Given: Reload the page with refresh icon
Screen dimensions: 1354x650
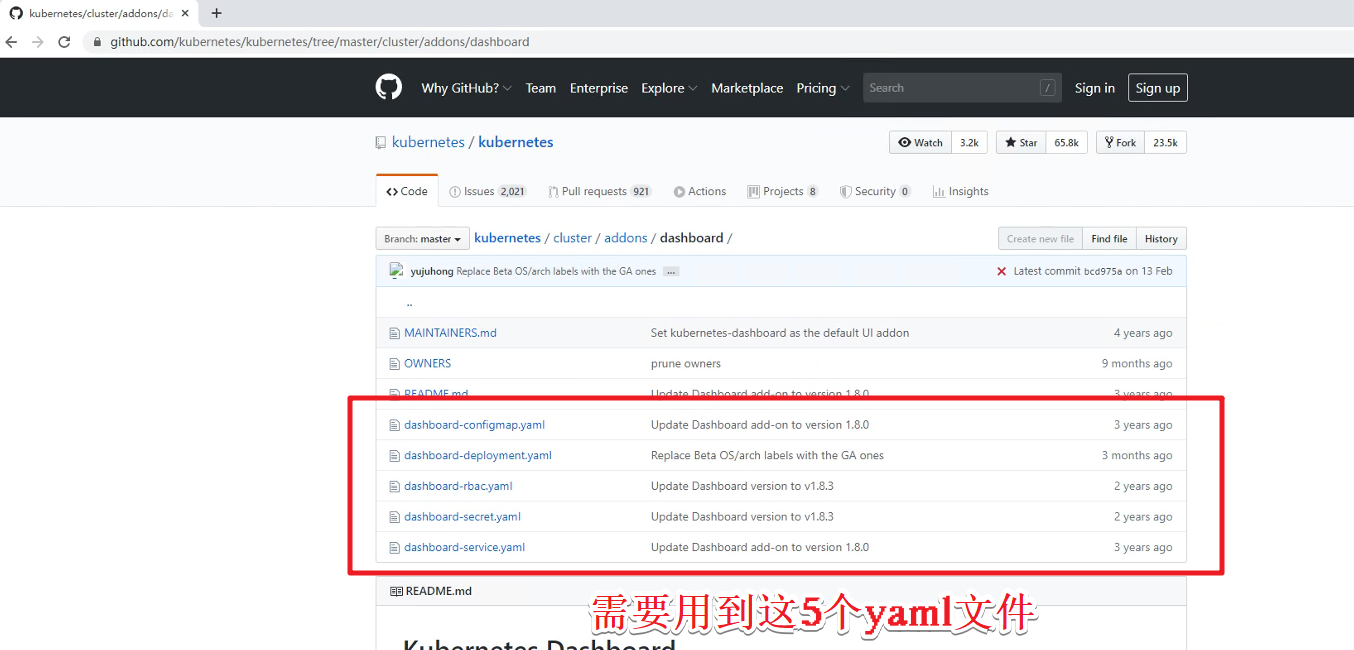Looking at the screenshot, I should pos(64,42).
